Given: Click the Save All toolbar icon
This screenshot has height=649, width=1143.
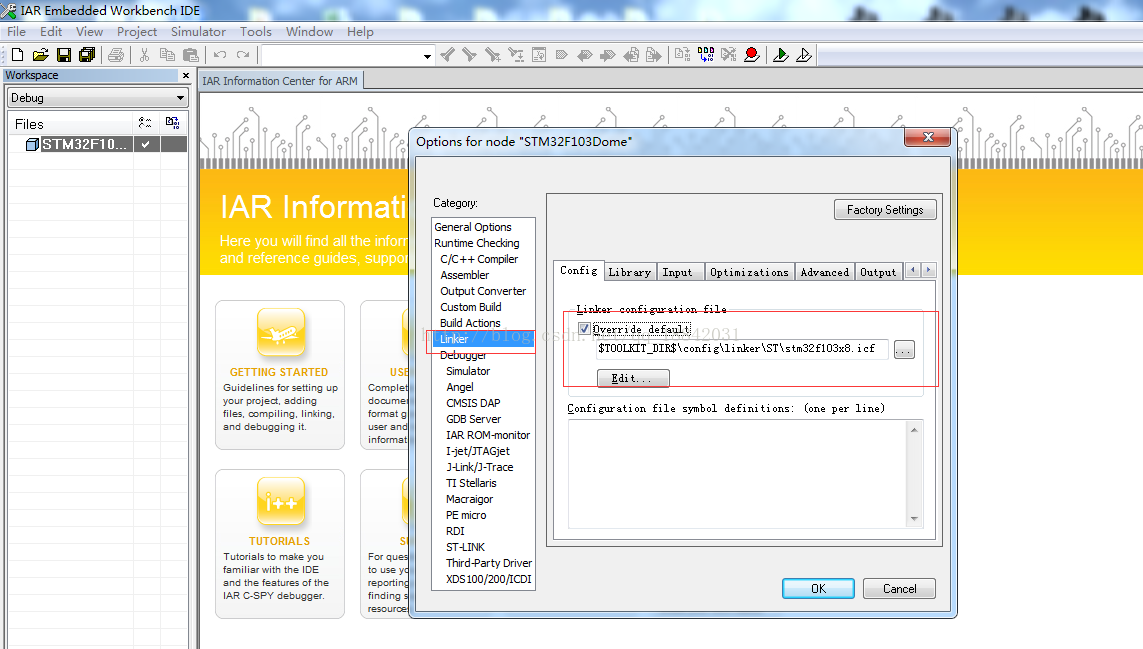Looking at the screenshot, I should 87,55.
